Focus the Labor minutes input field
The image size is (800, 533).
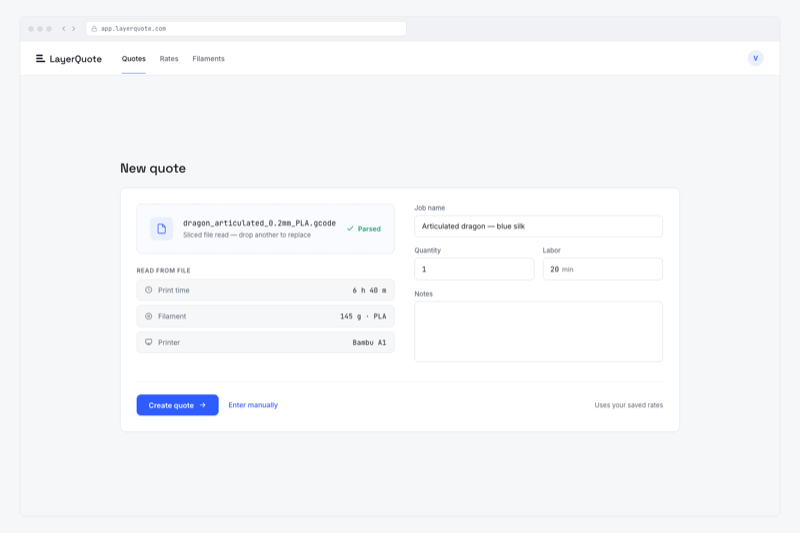[x=603, y=269]
